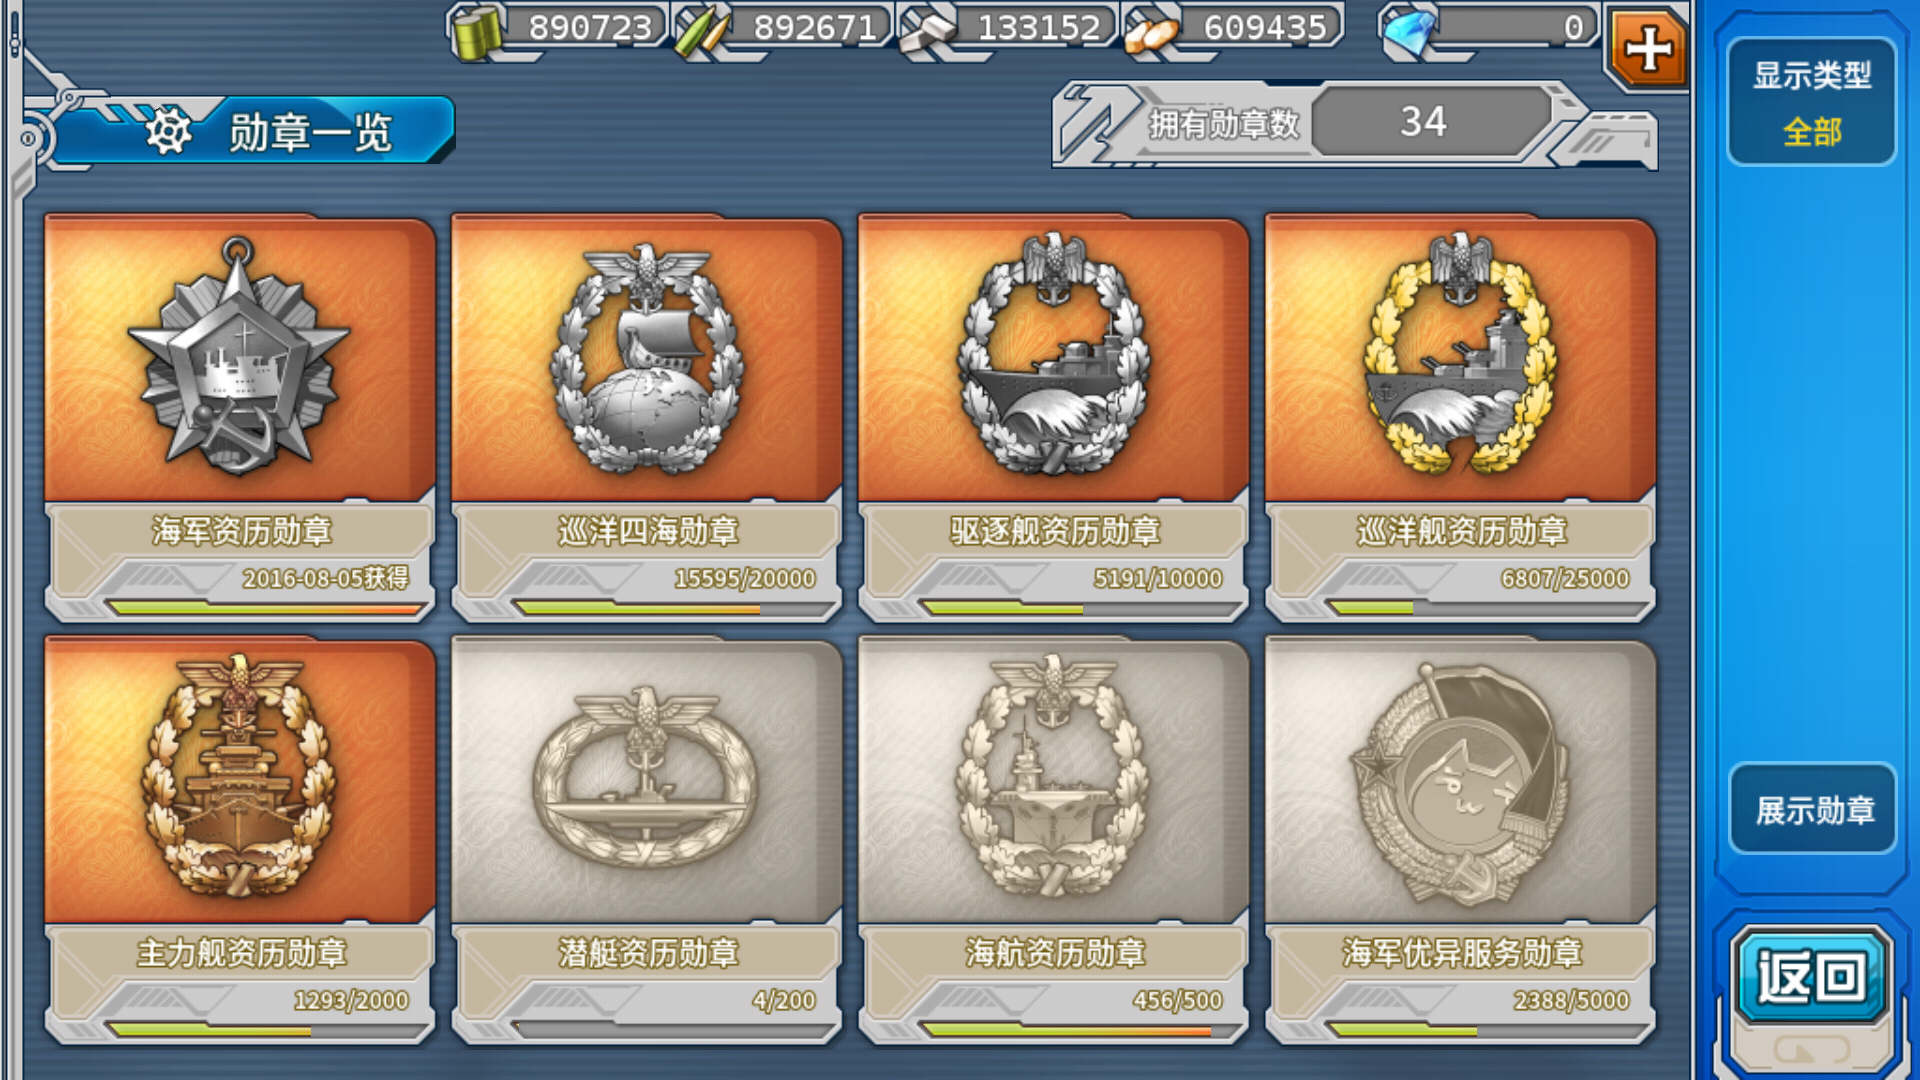Click the 返回 back button
Viewport: 1920px width, 1080px height.
click(x=1811, y=976)
